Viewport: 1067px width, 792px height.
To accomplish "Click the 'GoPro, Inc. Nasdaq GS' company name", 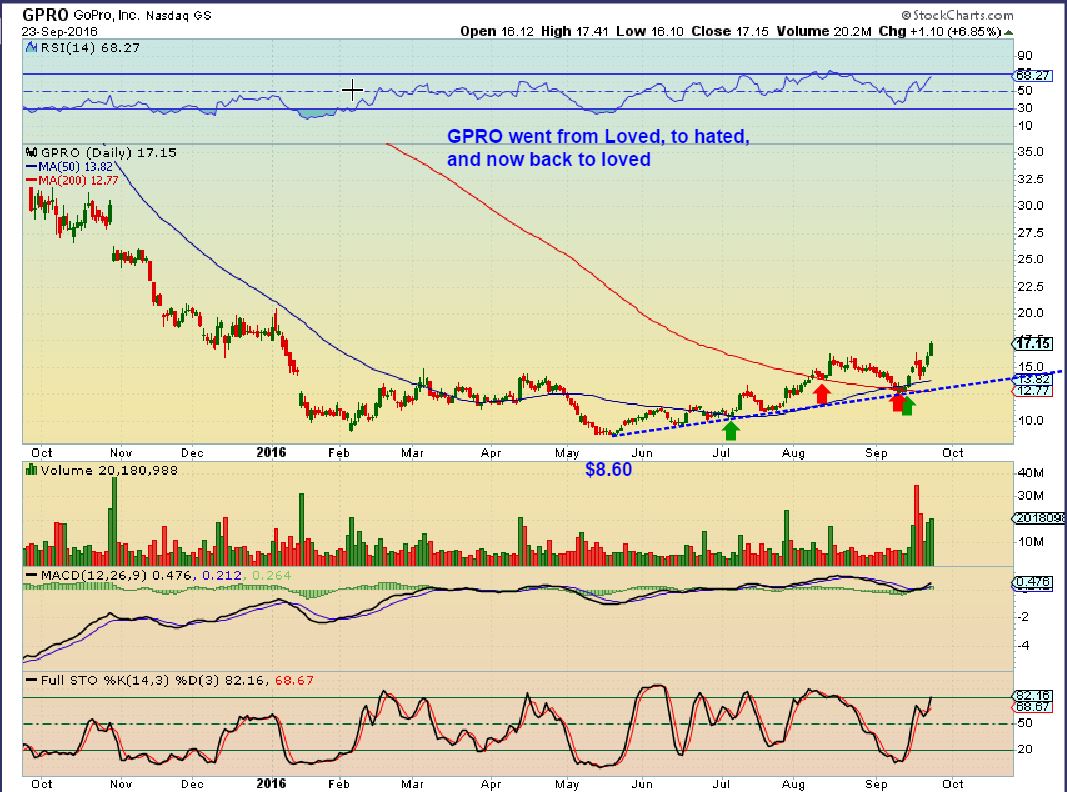I will 142,15.
